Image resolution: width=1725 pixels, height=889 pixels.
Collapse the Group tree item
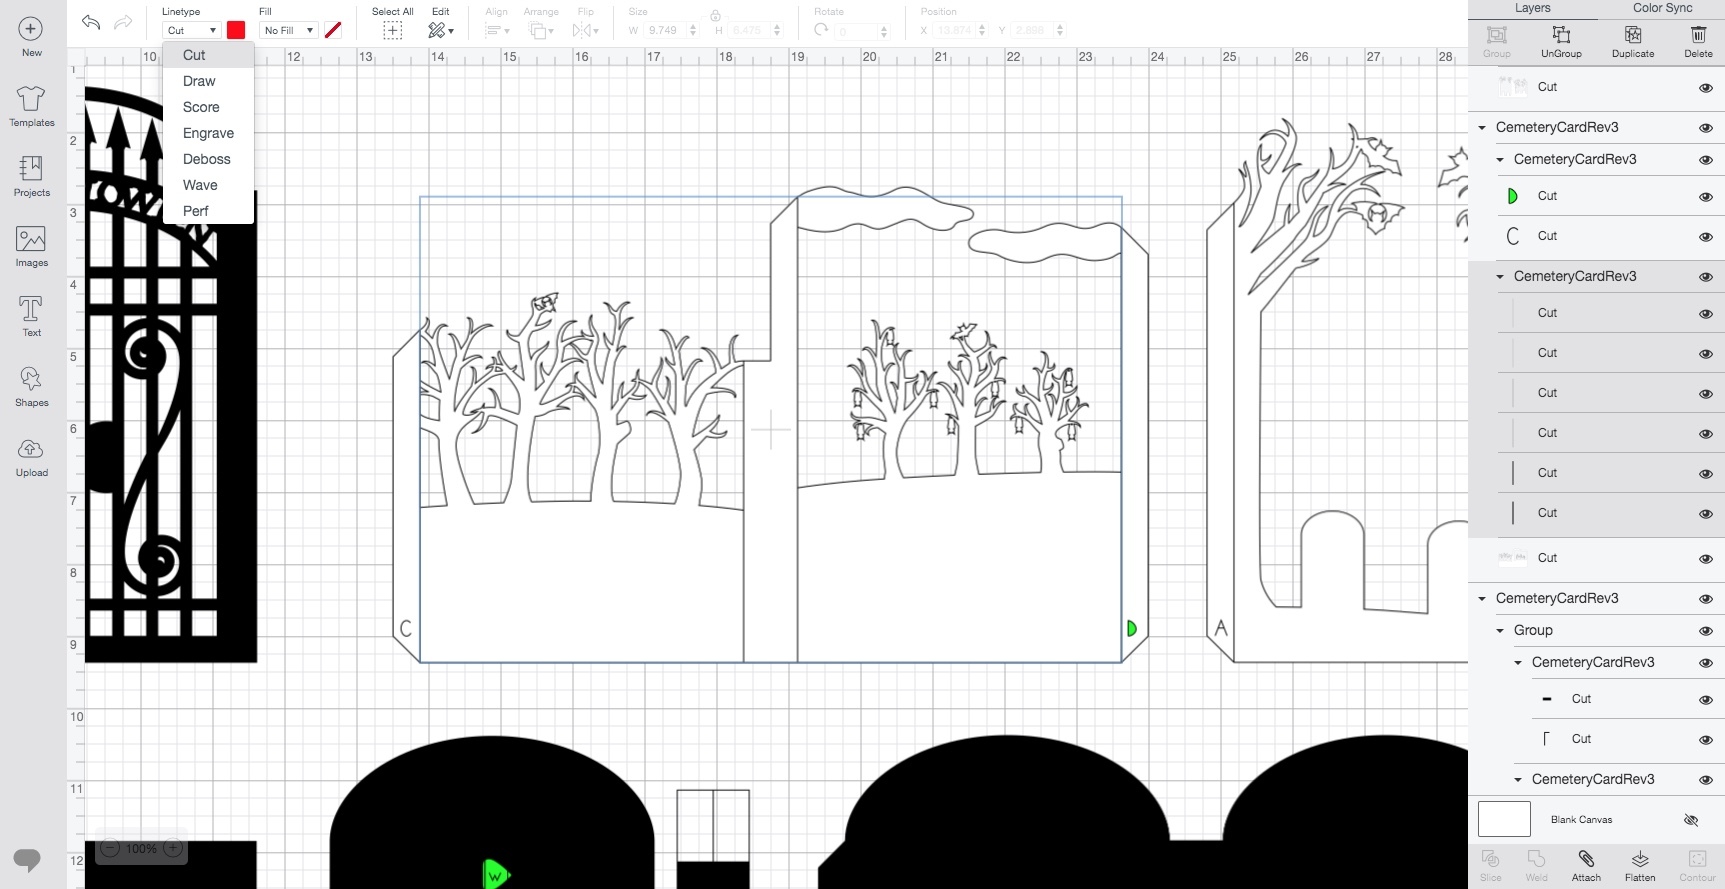point(1500,631)
